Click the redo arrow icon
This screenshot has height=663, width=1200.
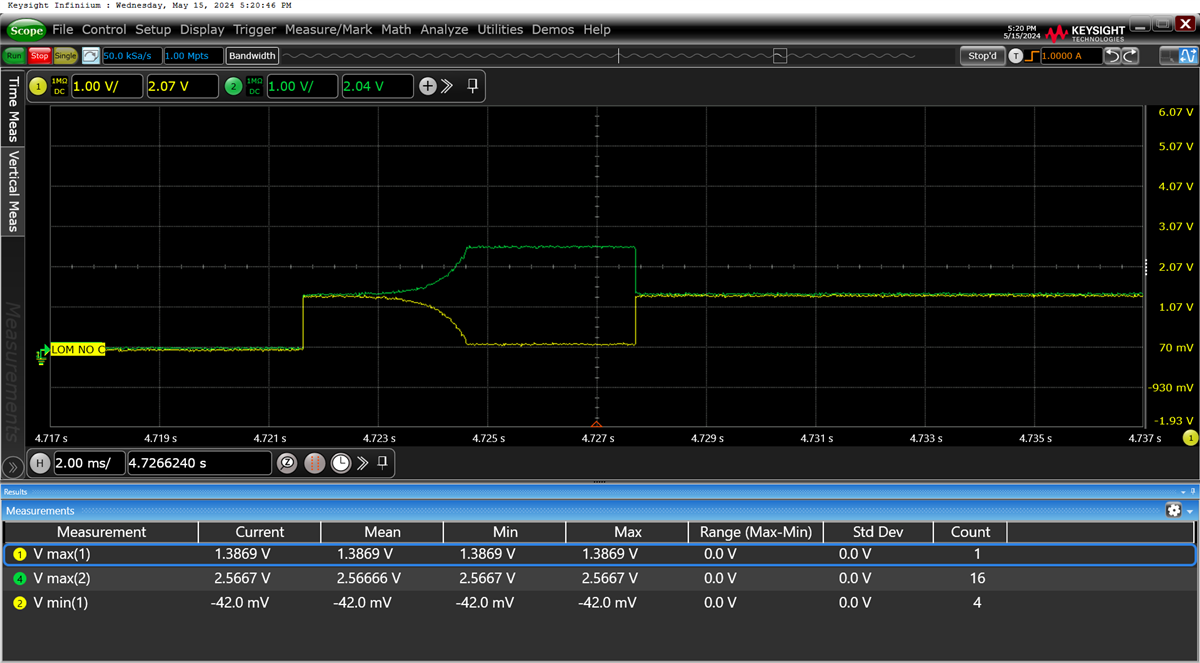pos(1130,56)
